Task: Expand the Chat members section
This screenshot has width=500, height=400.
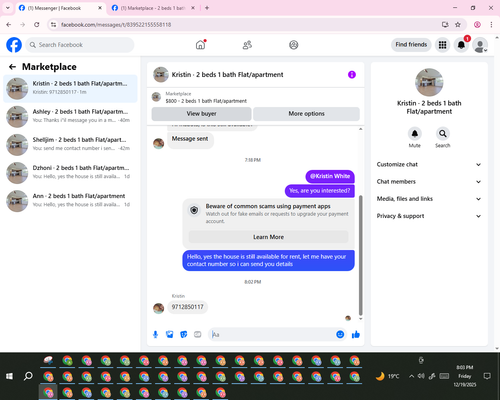Action: coord(429,182)
